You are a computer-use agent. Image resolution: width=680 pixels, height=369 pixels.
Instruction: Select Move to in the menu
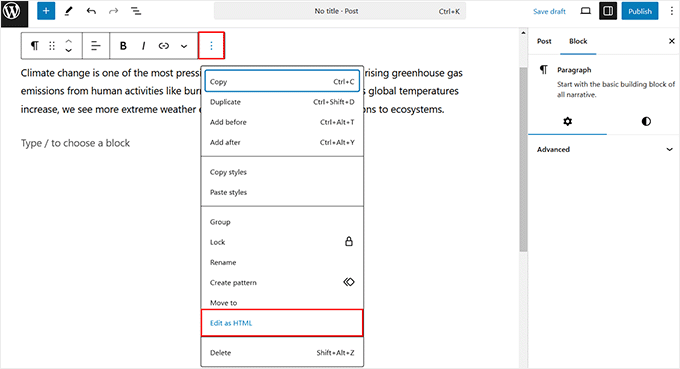[282, 303]
